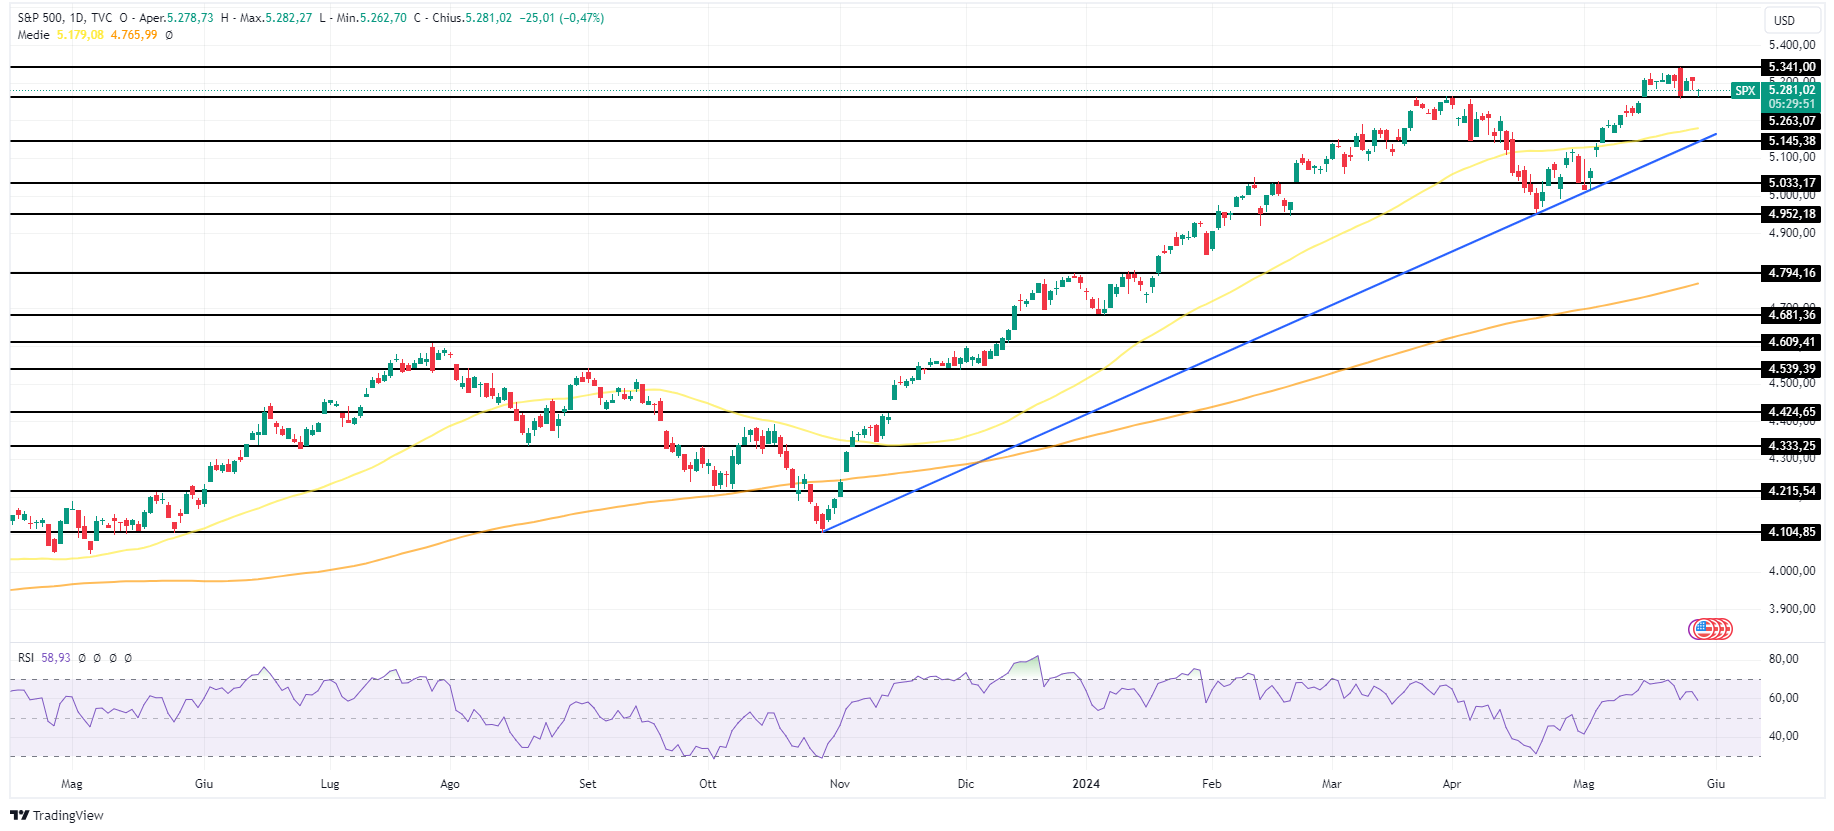Image resolution: width=1834 pixels, height=831 pixels.
Task: Click the SPX symbol price tag
Action: tap(1745, 91)
